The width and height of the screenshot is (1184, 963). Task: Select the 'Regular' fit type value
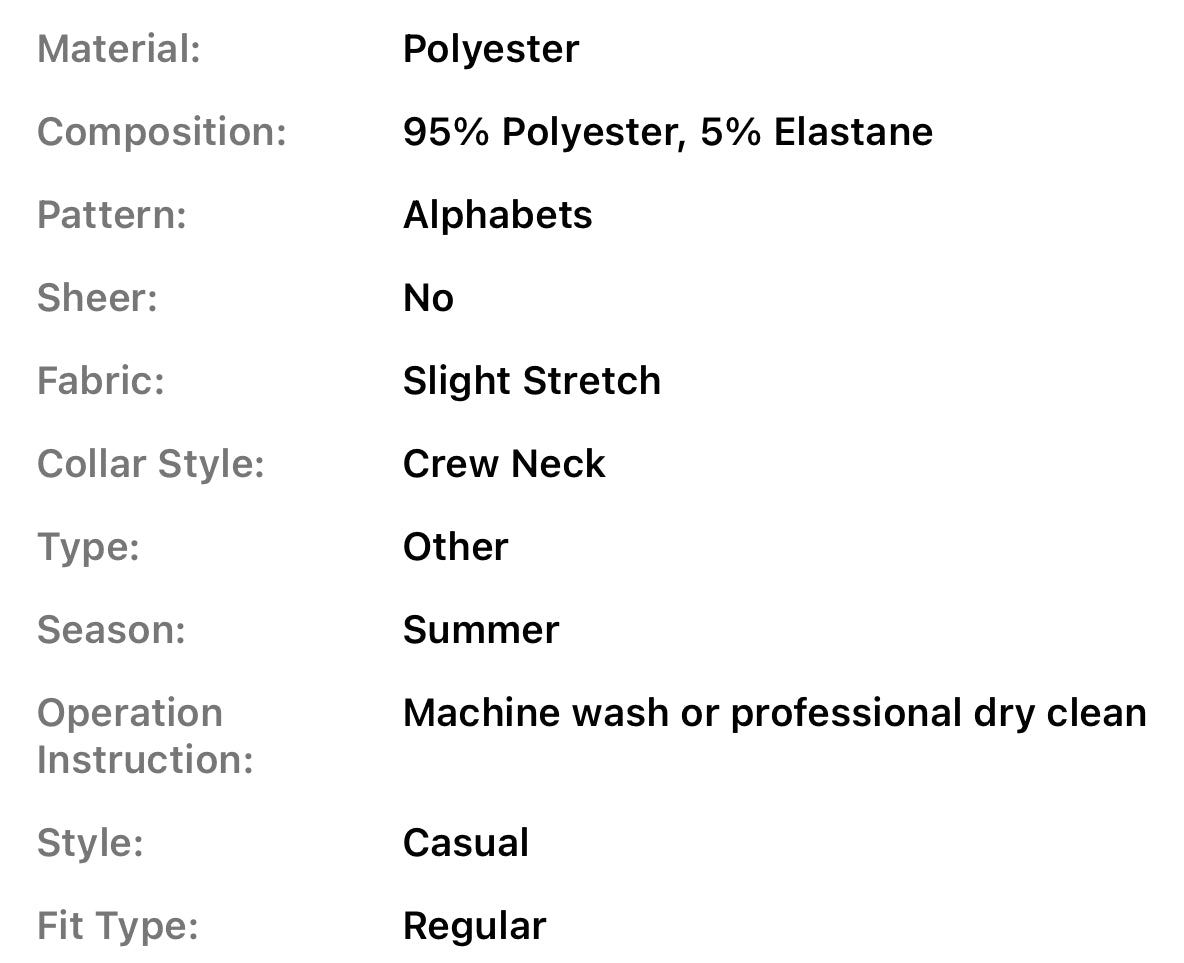(474, 926)
